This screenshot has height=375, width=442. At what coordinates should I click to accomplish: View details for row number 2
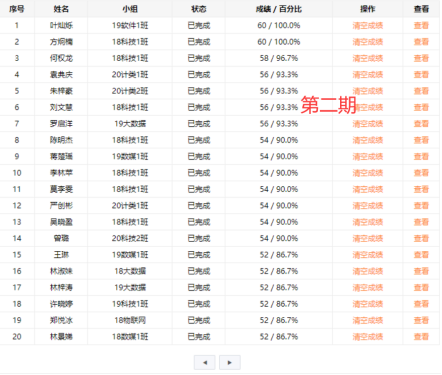(x=421, y=42)
